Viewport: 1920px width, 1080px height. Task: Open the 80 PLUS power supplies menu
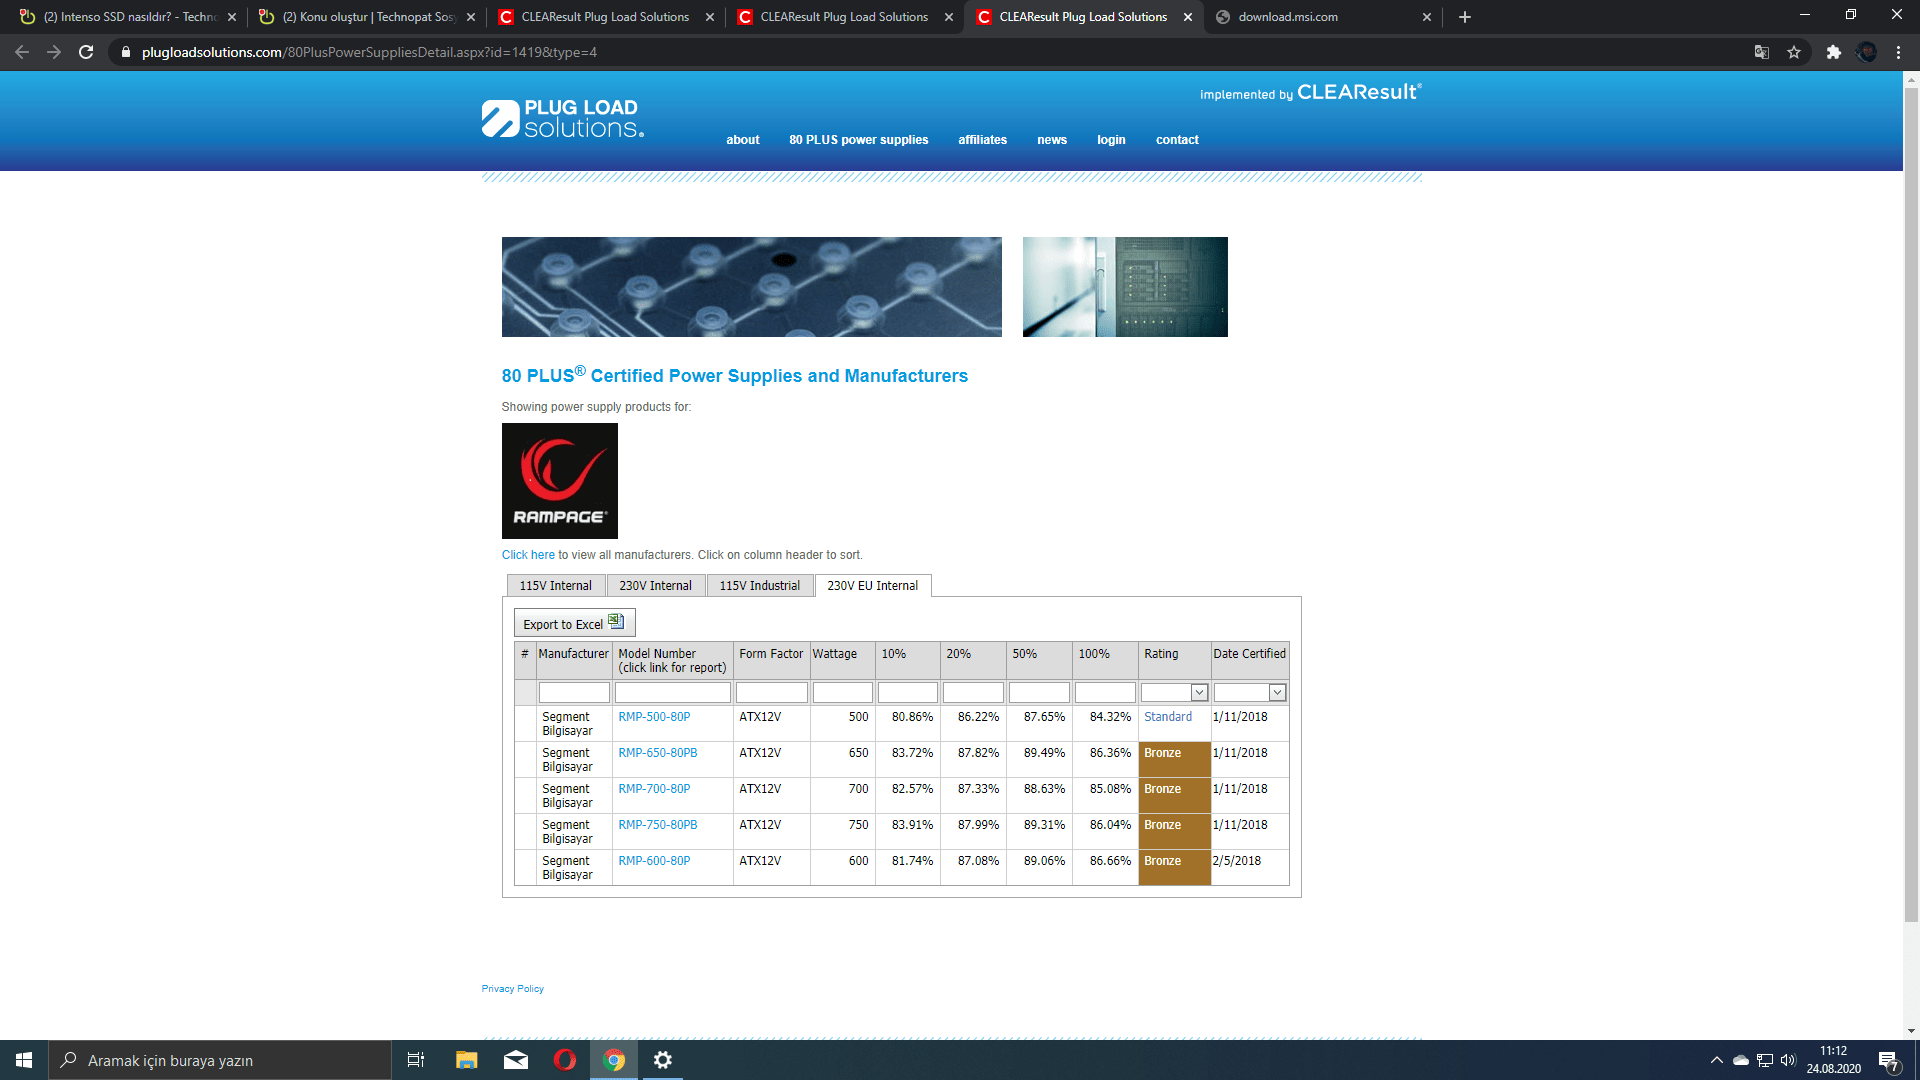(x=858, y=140)
